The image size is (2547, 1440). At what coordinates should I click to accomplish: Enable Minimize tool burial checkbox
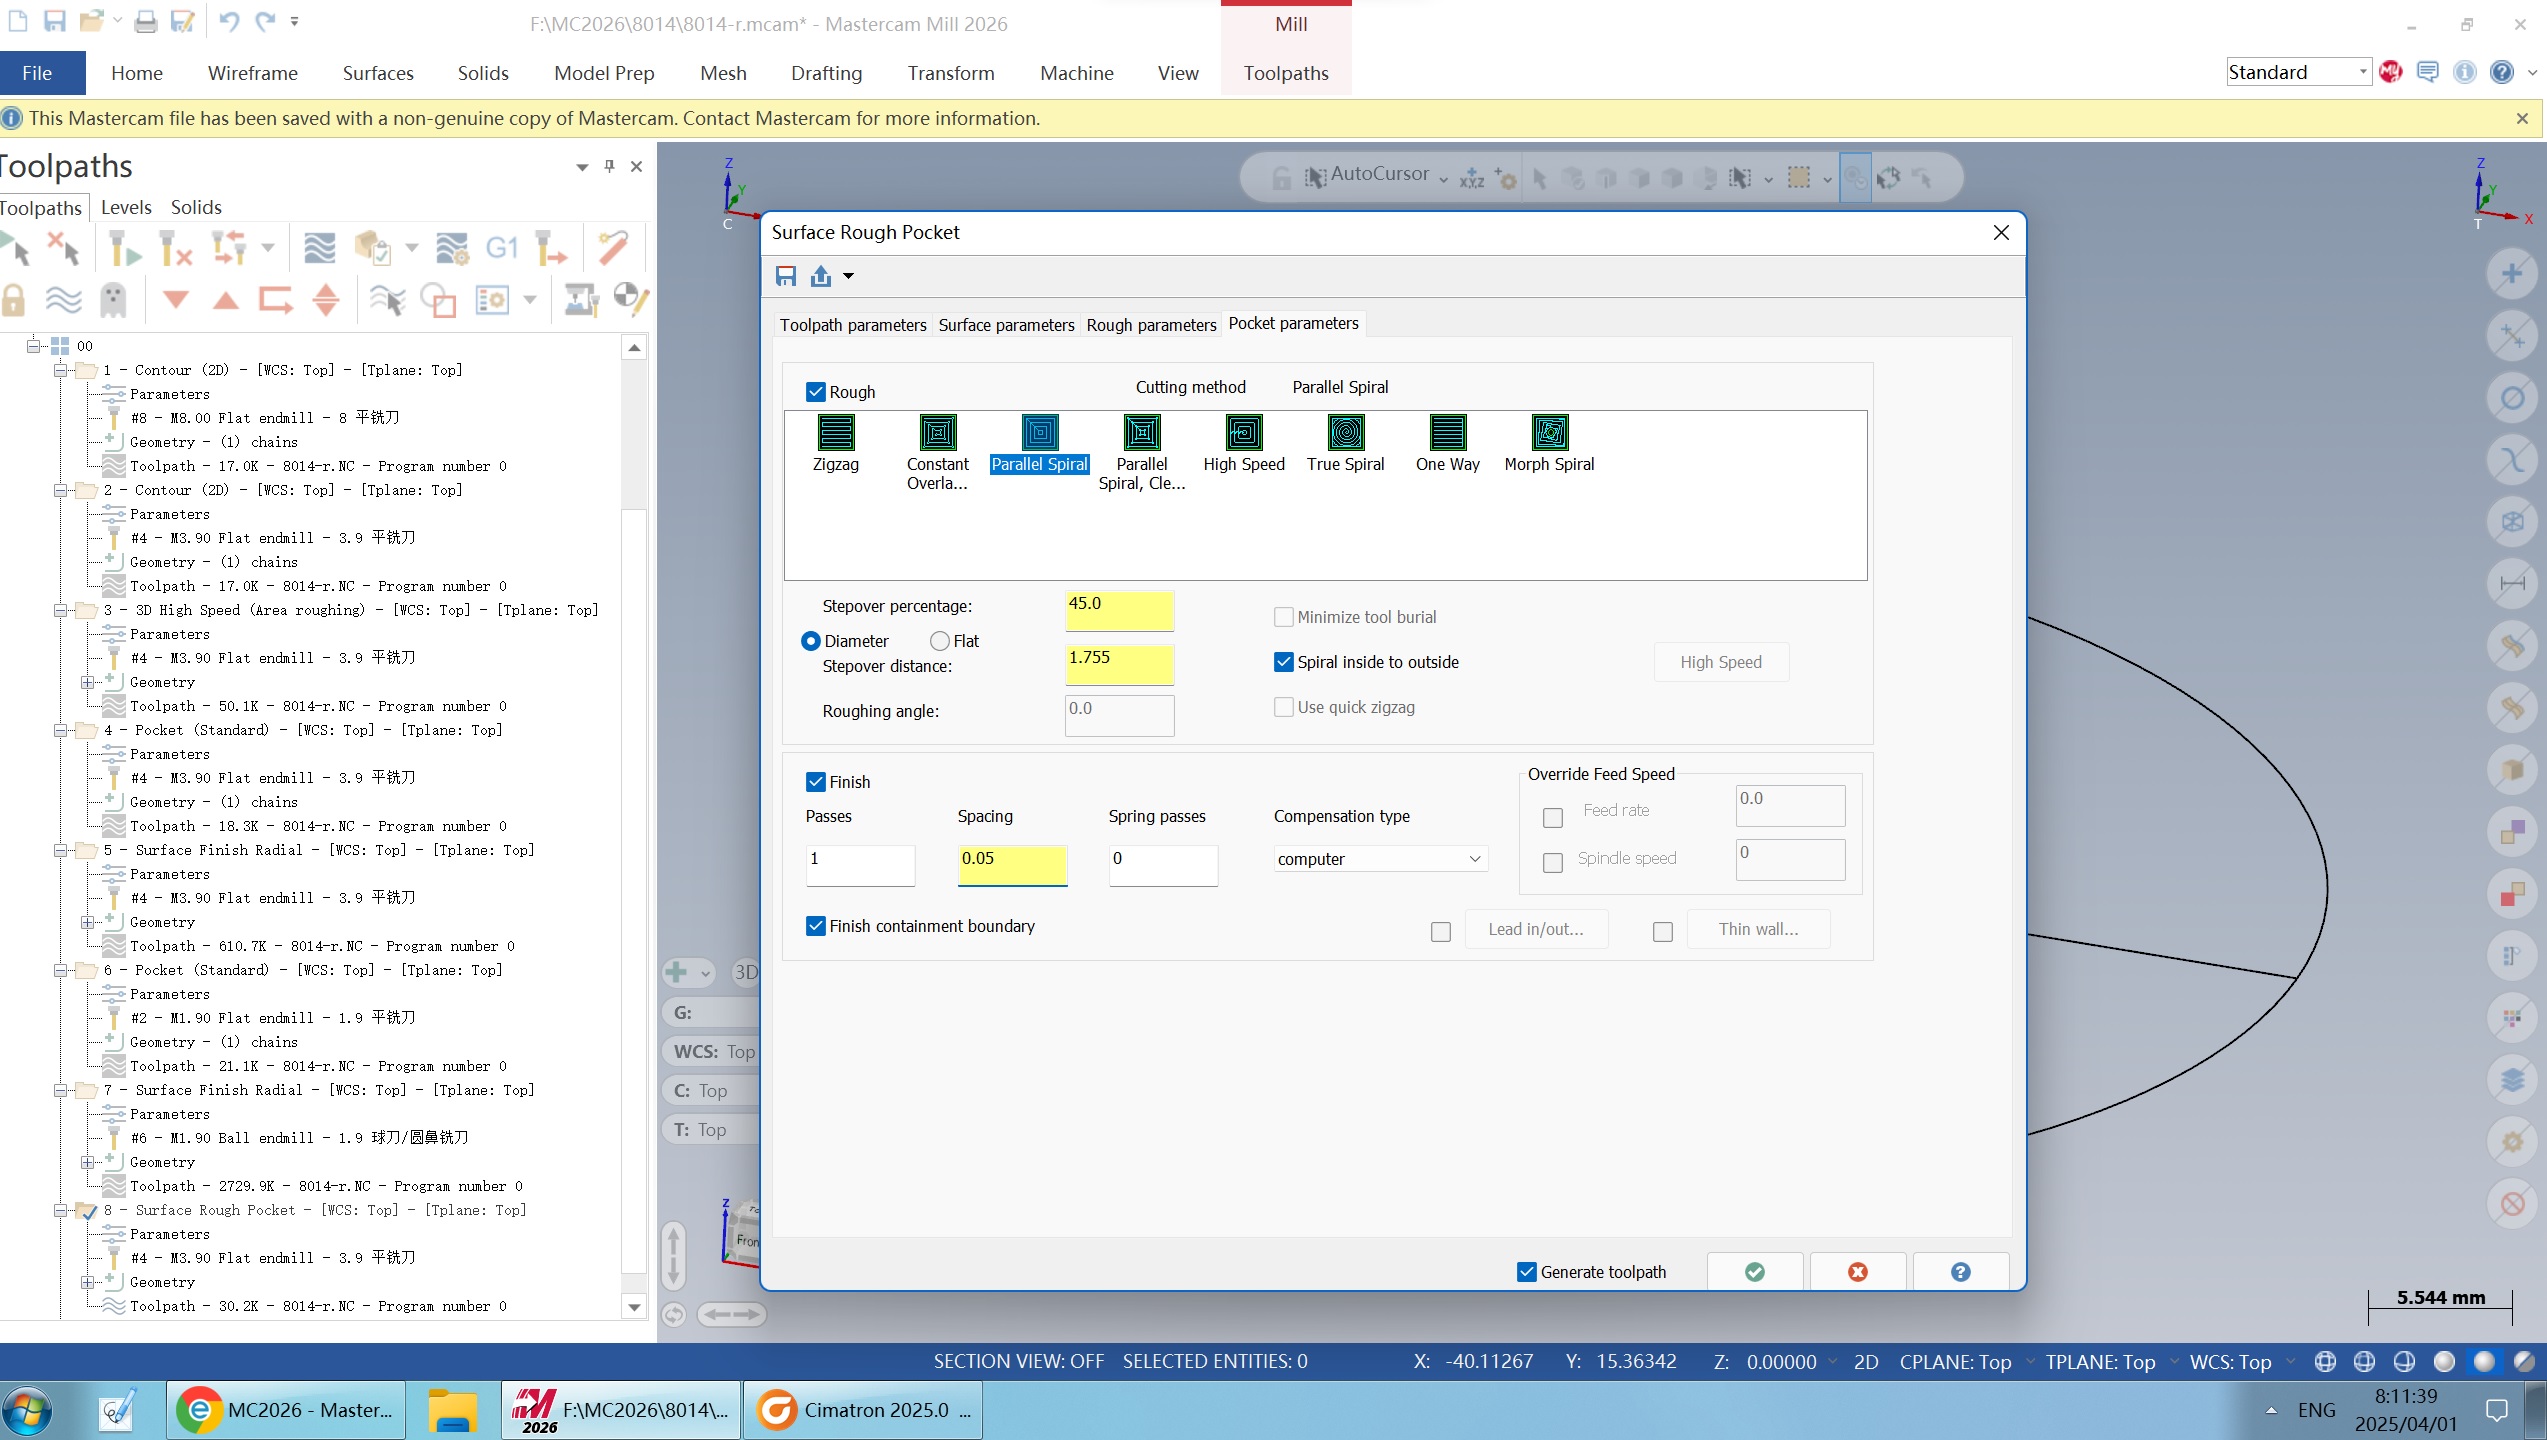(1284, 617)
